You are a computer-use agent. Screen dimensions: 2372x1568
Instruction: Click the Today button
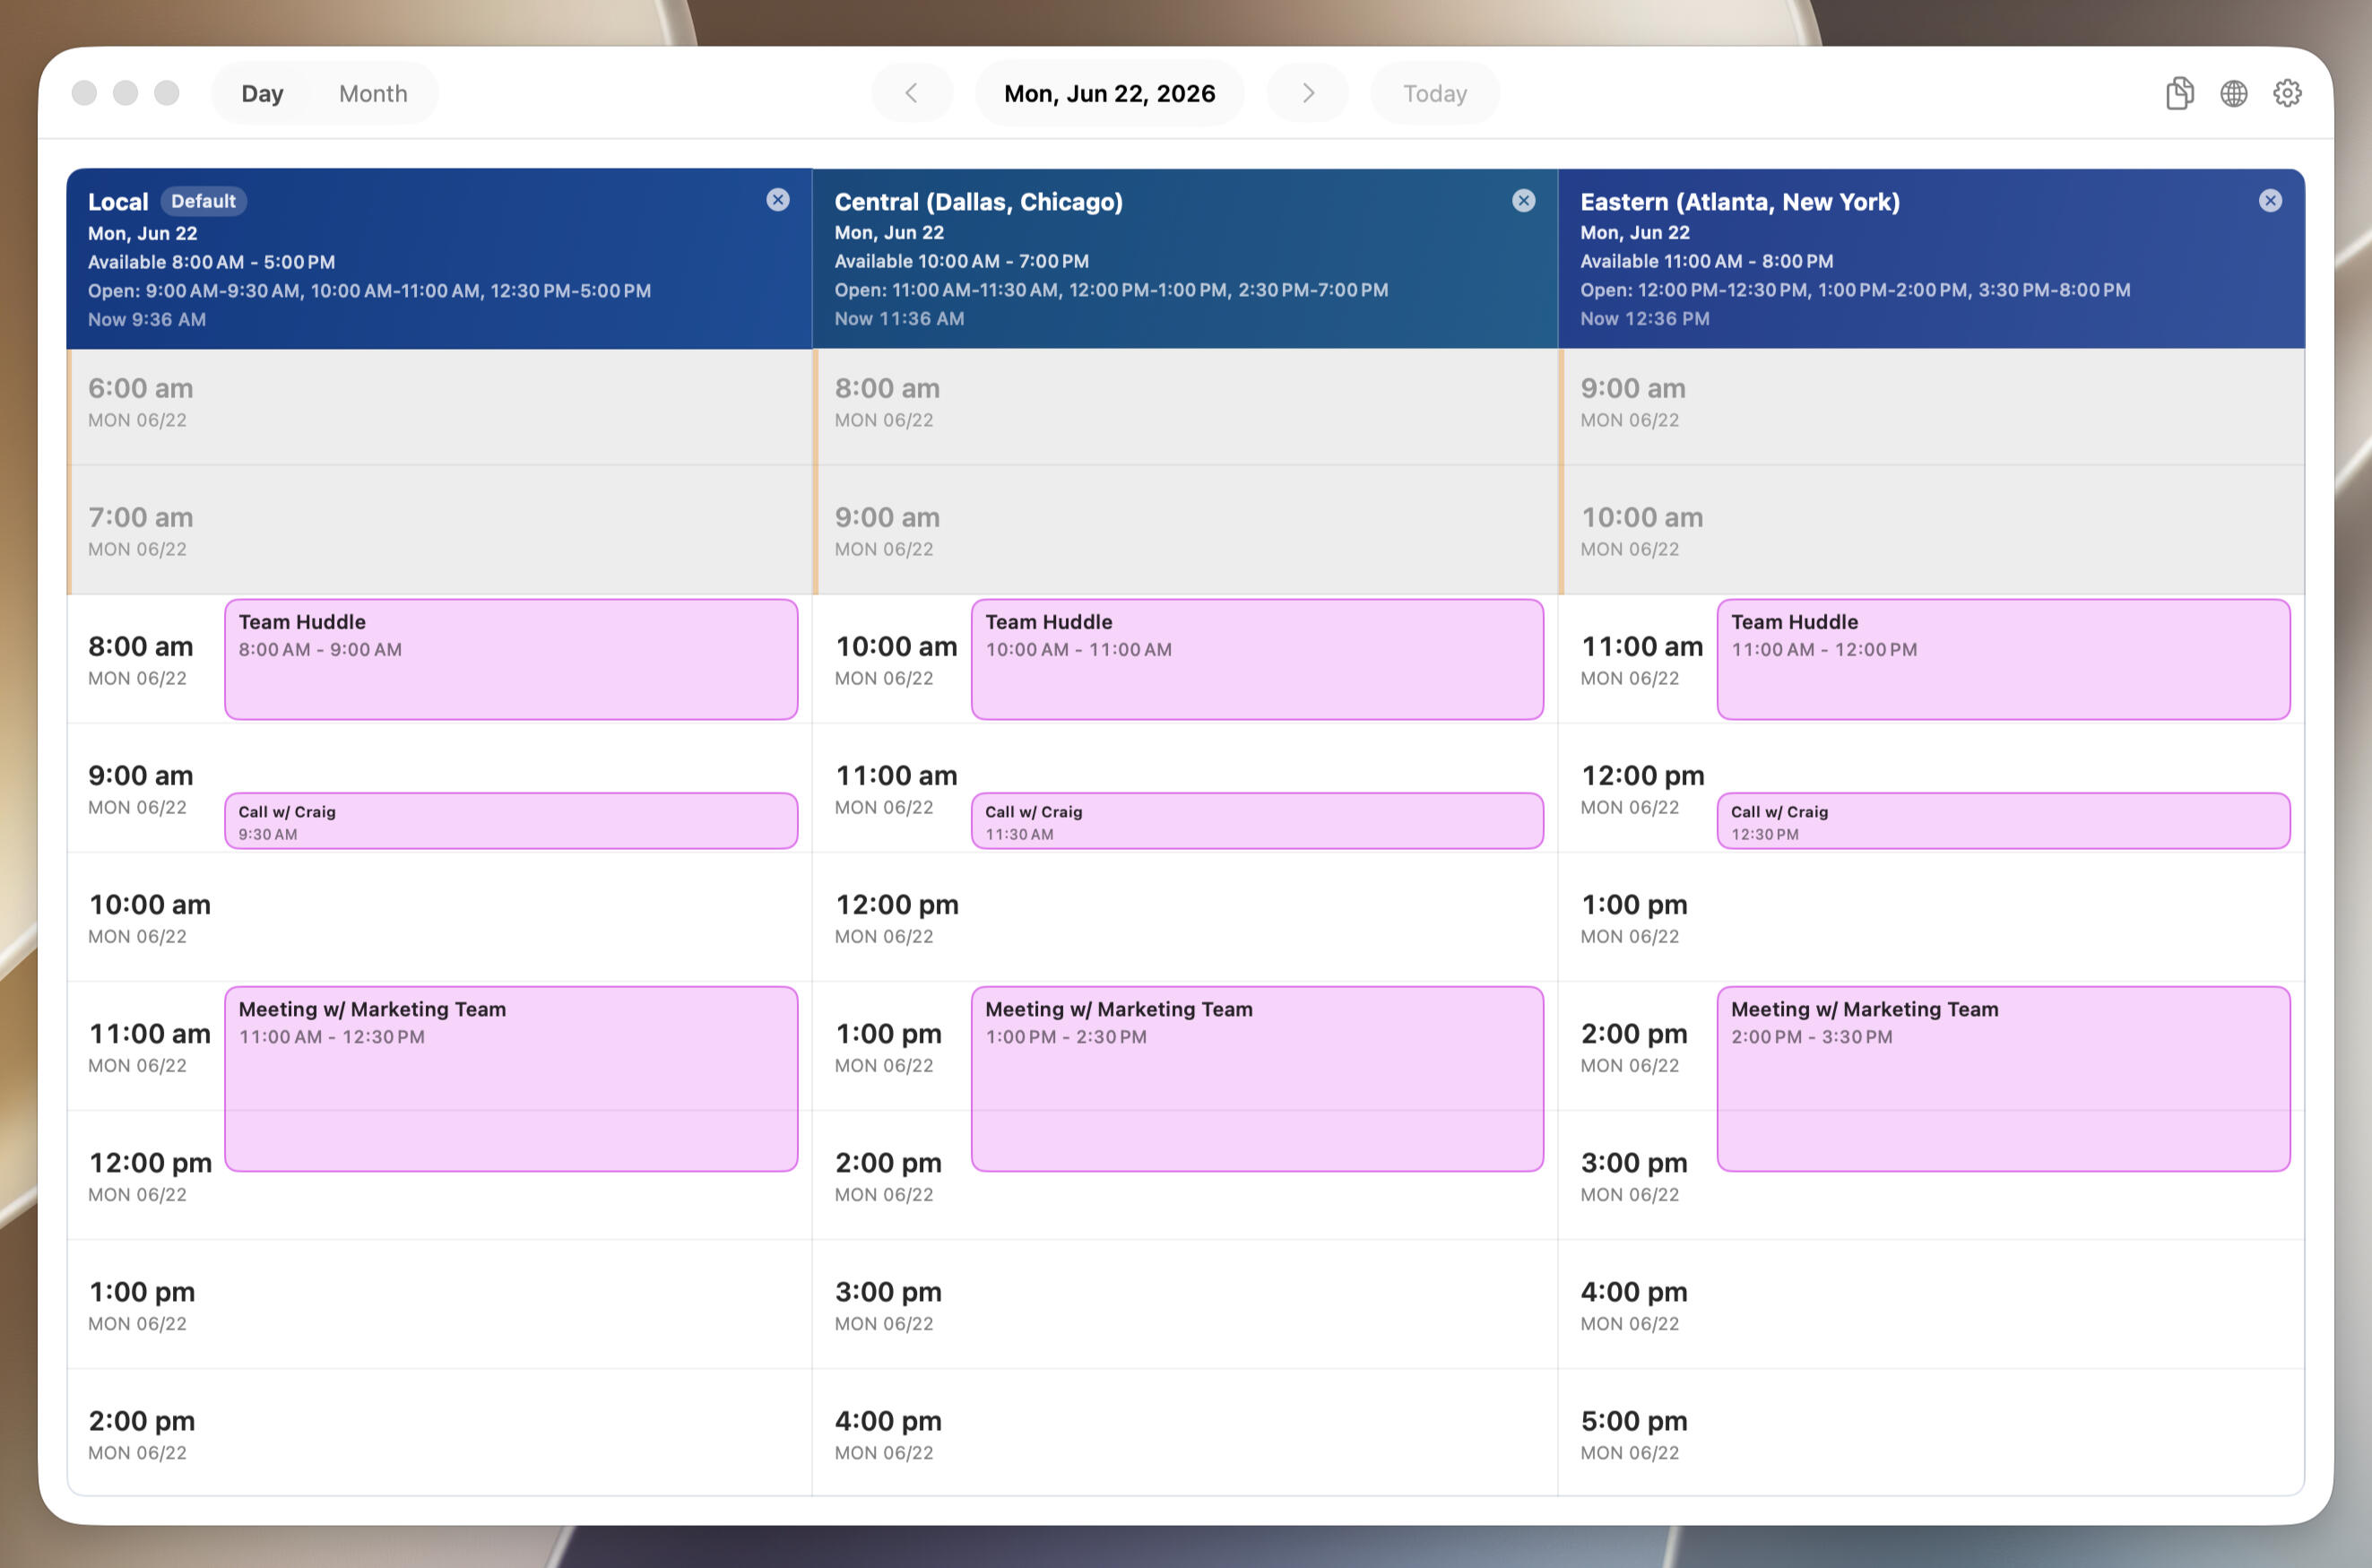(1435, 93)
